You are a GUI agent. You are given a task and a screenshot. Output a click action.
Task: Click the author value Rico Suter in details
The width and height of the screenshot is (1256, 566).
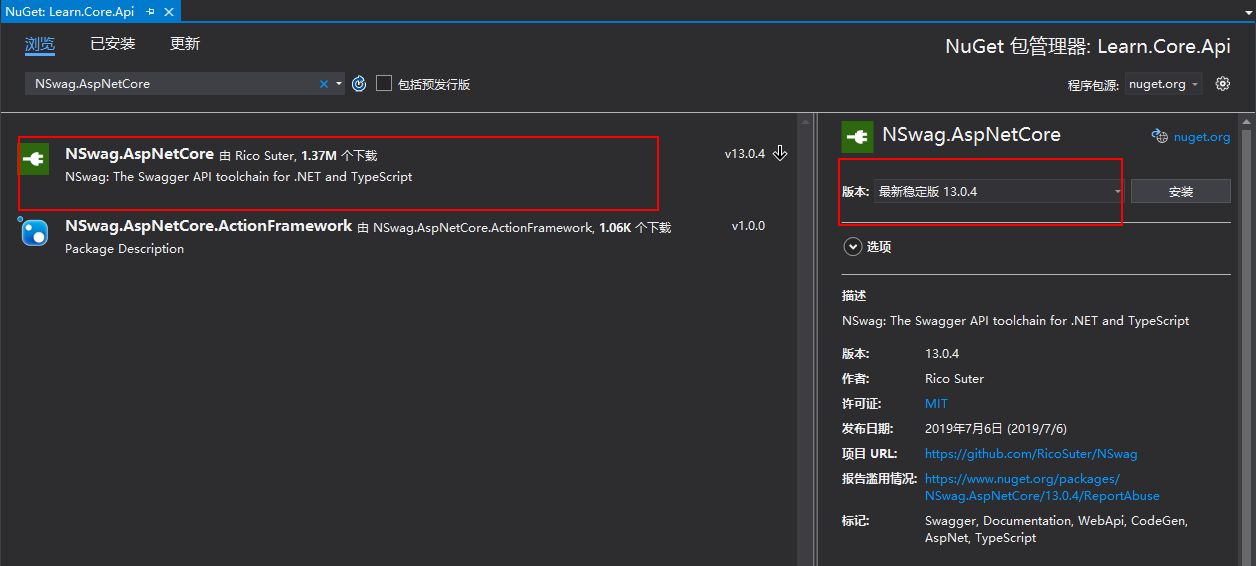coord(954,379)
